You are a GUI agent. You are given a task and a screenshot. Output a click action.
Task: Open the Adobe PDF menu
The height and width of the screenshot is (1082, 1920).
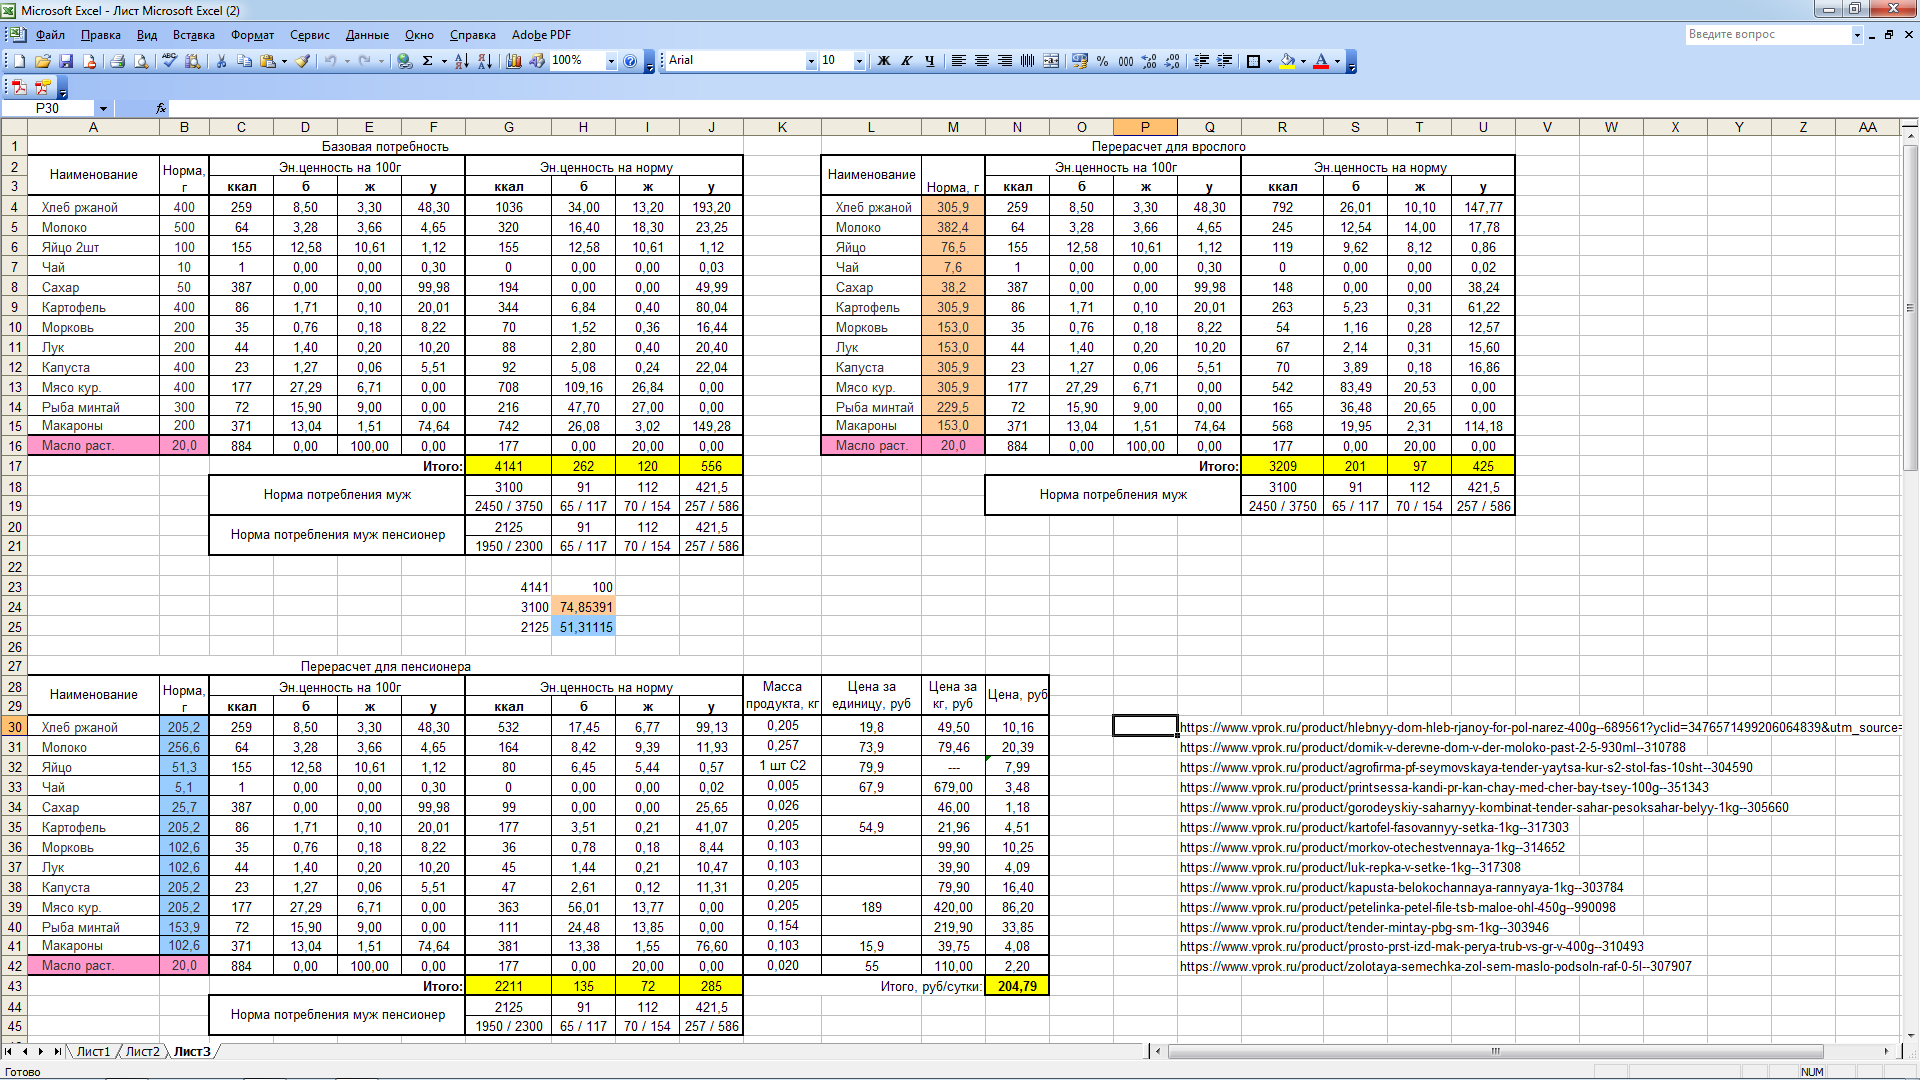point(541,35)
